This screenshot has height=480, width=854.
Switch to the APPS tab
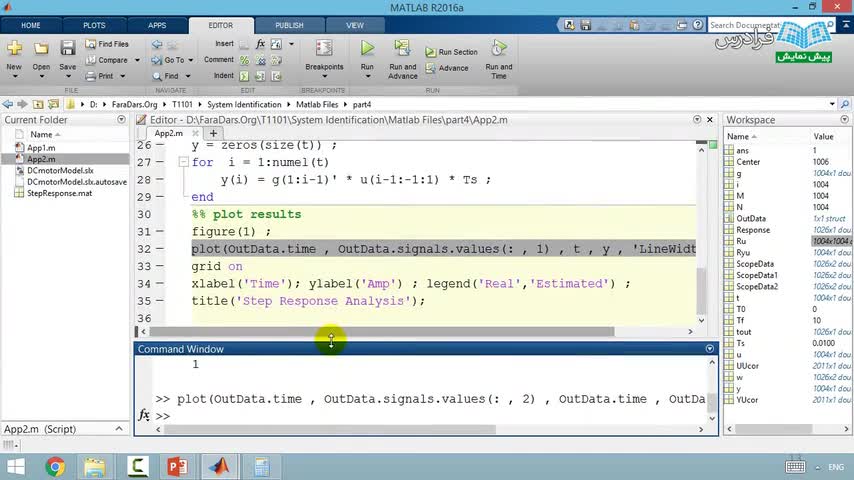tap(157, 26)
